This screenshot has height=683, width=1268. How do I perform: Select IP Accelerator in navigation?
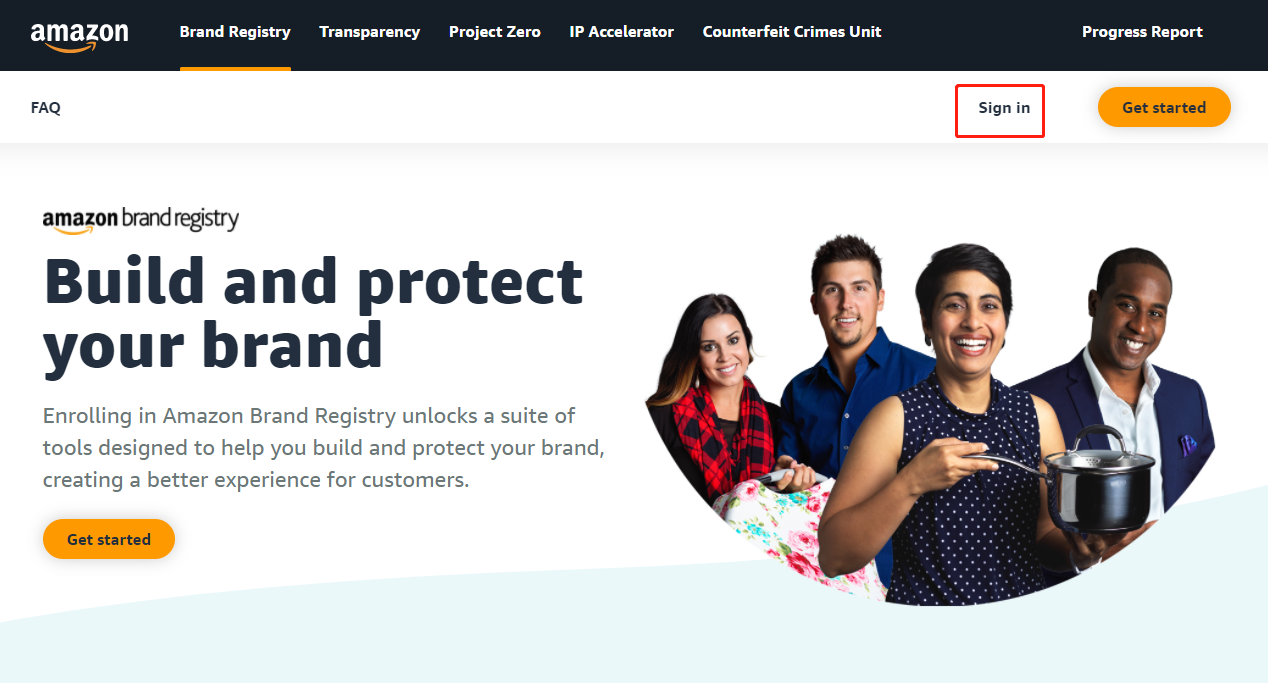point(621,32)
